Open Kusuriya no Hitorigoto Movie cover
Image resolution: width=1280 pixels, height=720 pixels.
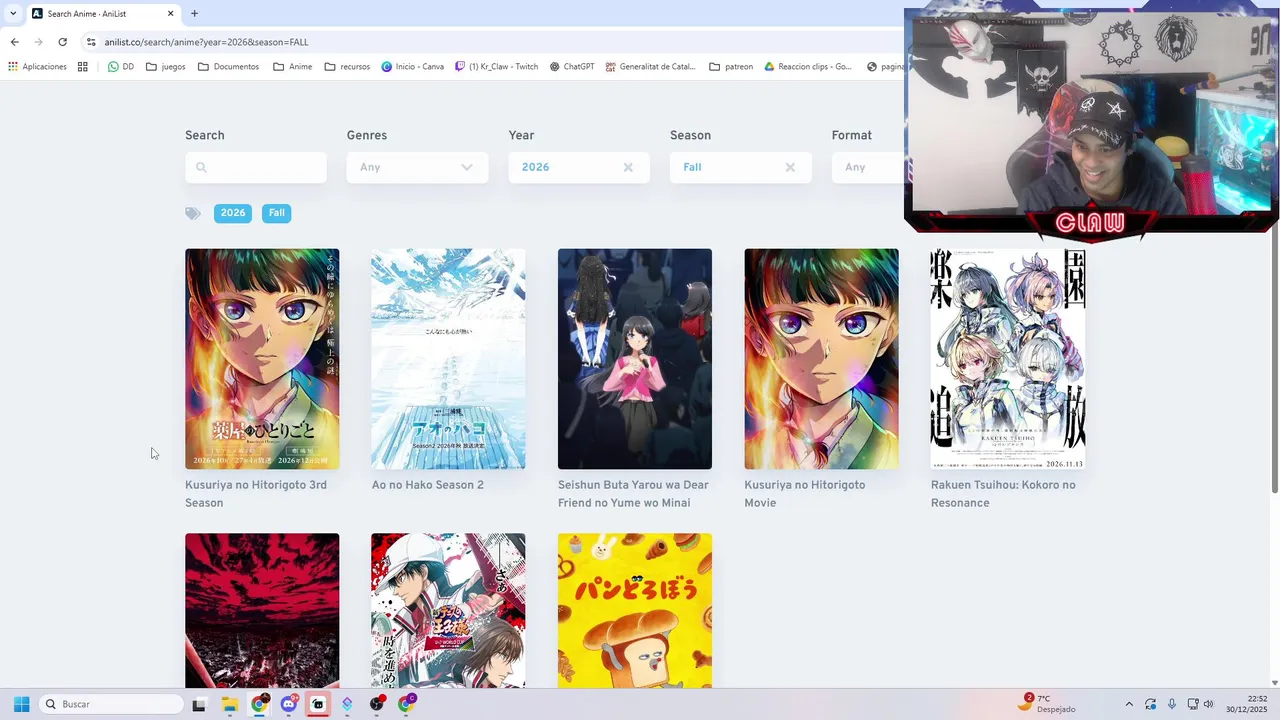click(x=821, y=359)
